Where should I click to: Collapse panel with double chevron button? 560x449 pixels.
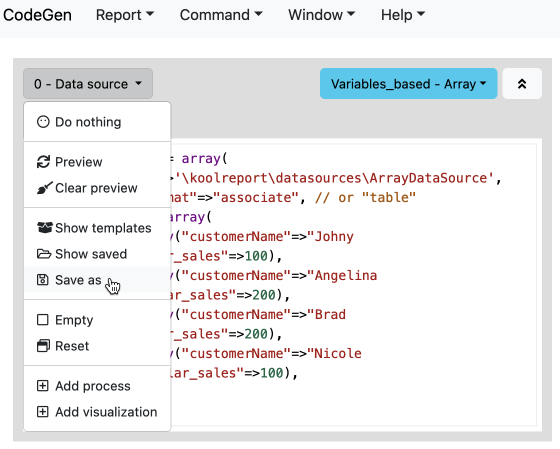coord(522,84)
